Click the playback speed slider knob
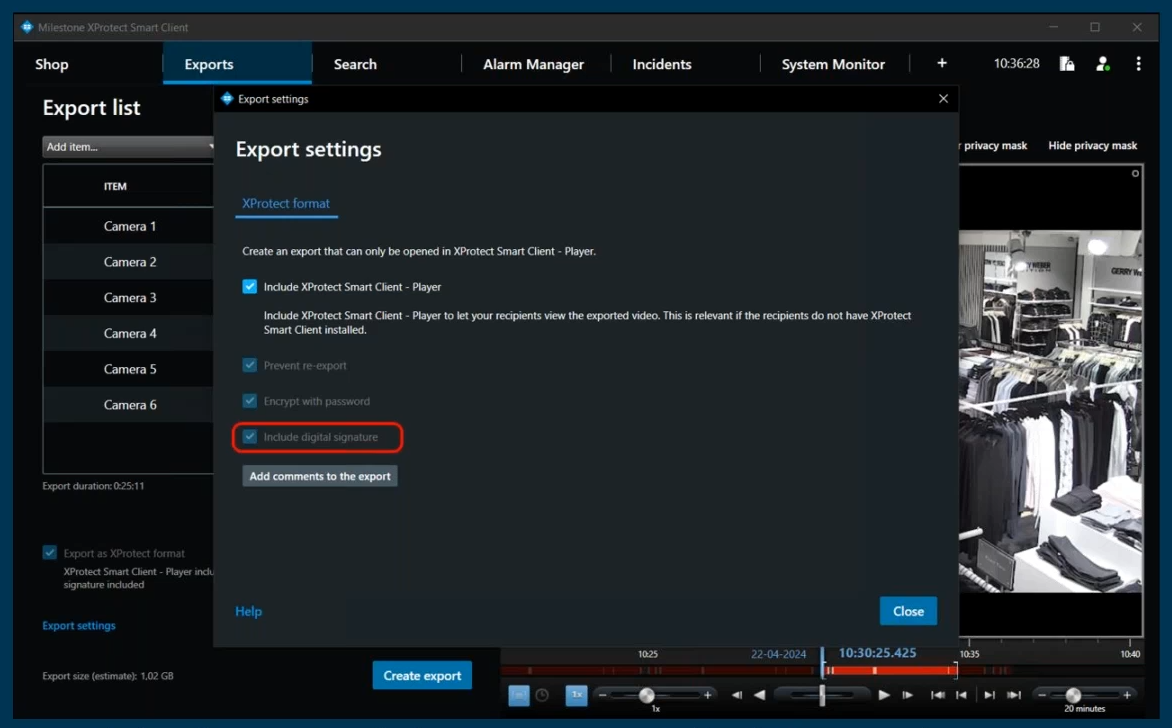Screen dimensions: 1172x728 (x=647, y=695)
